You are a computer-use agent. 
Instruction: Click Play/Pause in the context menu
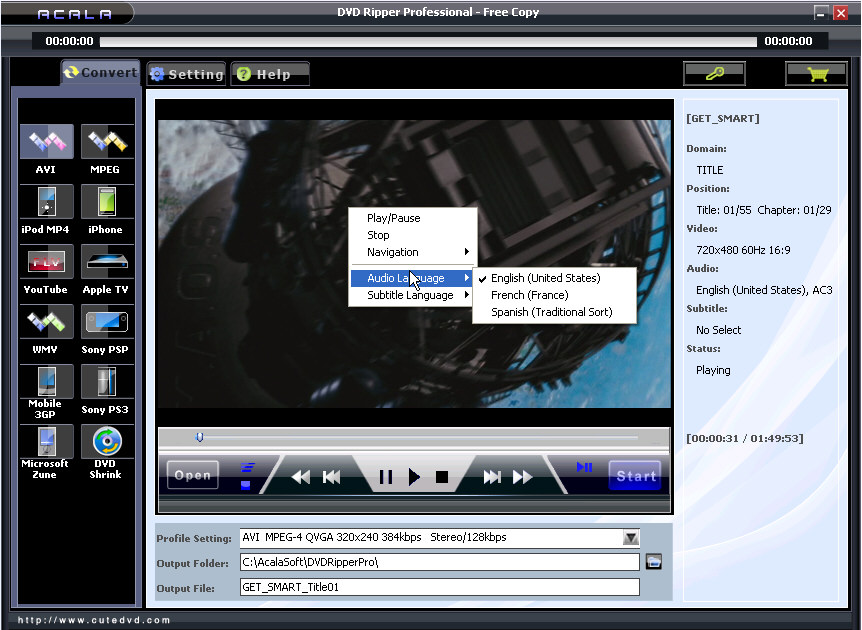[393, 218]
